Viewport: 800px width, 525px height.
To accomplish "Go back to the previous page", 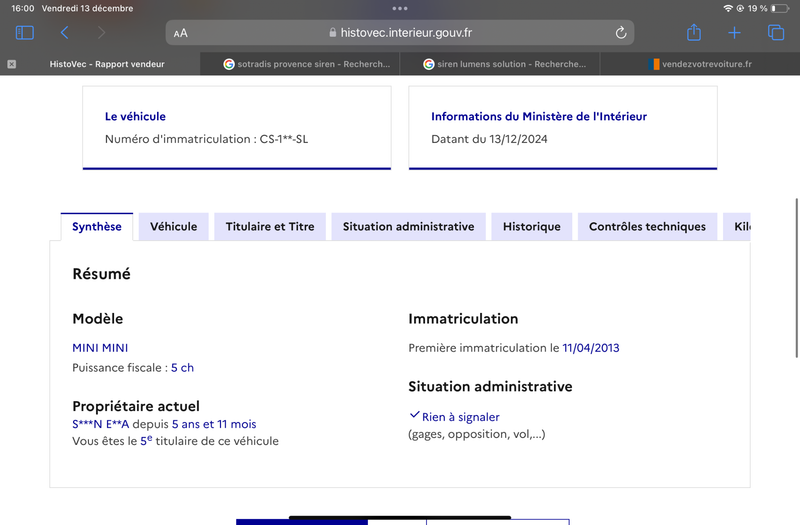I will click(64, 33).
